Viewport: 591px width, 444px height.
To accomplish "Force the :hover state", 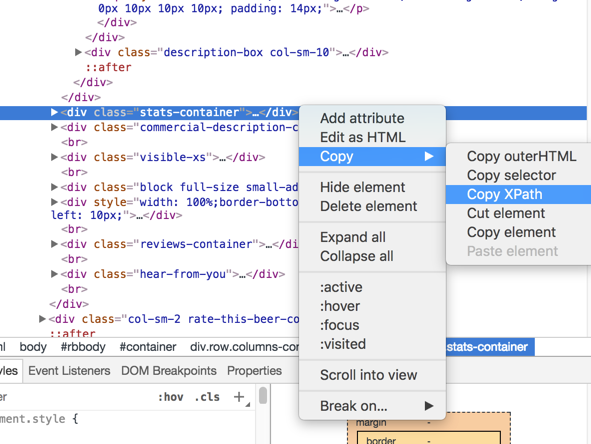I will (x=372, y=306).
